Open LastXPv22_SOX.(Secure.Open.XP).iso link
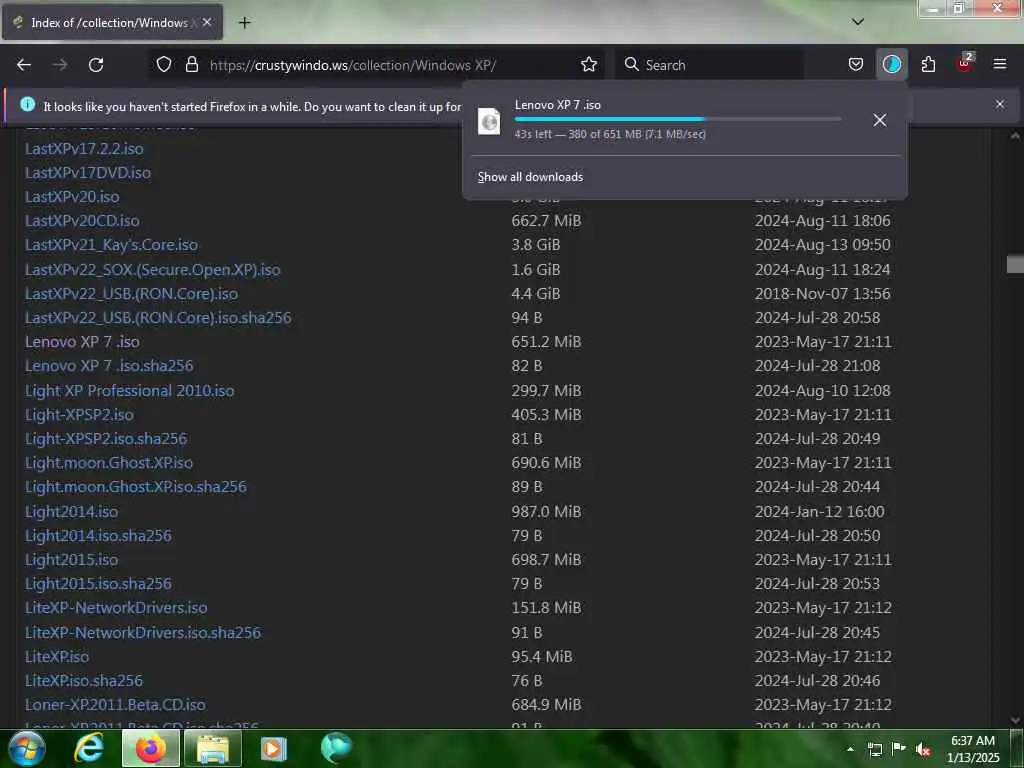Image resolution: width=1024 pixels, height=768 pixels. 152,270
